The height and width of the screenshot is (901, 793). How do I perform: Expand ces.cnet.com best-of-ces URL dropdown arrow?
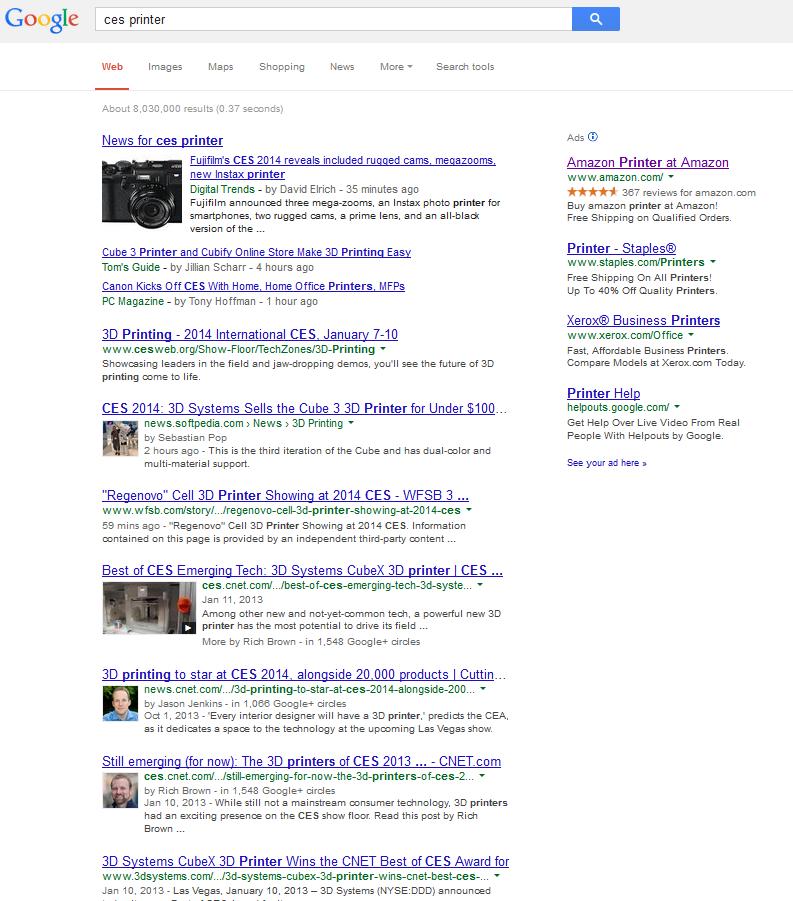tap(480, 585)
